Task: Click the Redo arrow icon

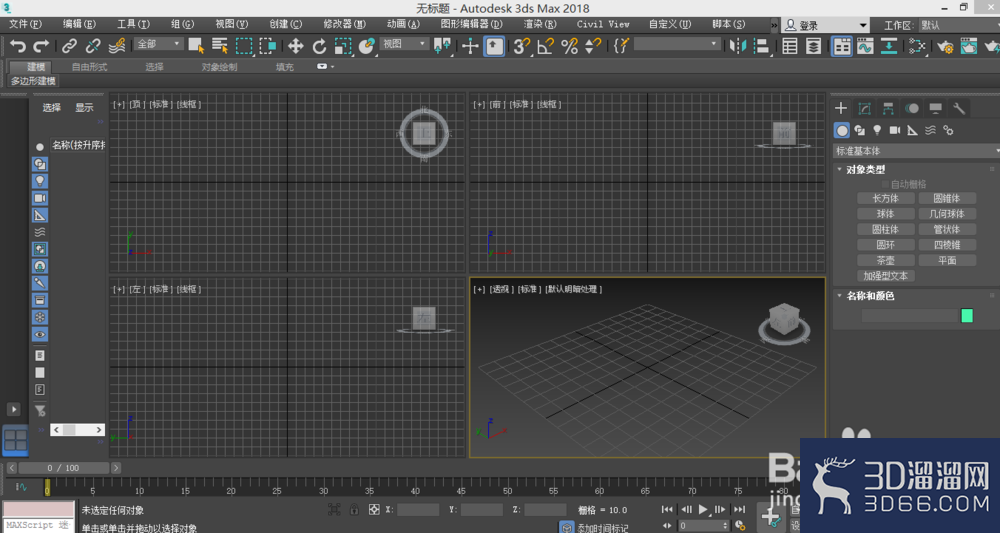Action: (41, 46)
